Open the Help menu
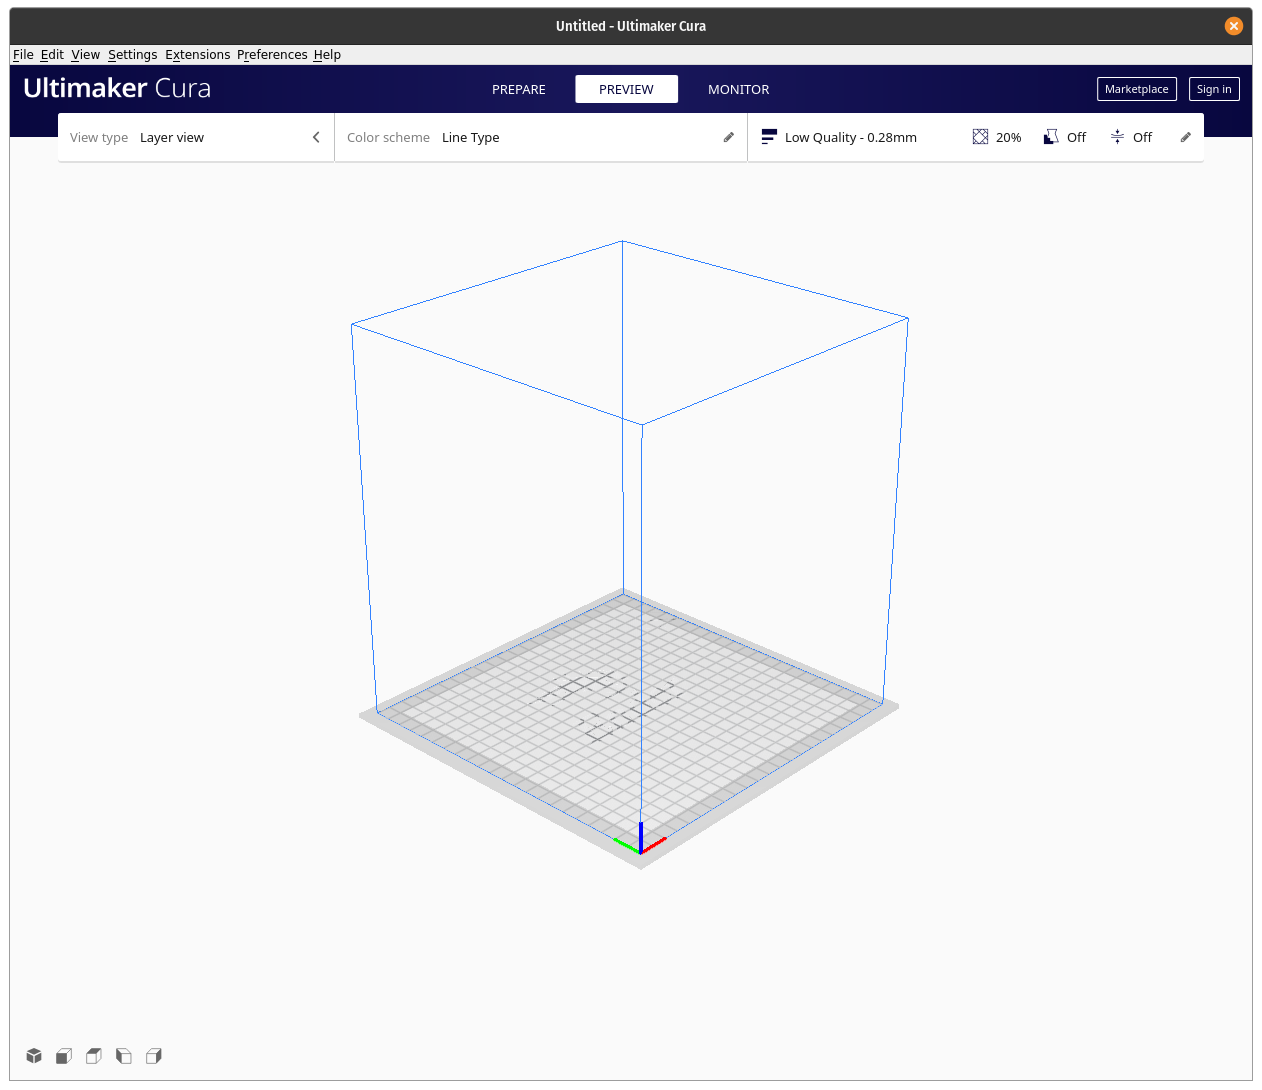This screenshot has width=1262, height=1090. point(327,55)
